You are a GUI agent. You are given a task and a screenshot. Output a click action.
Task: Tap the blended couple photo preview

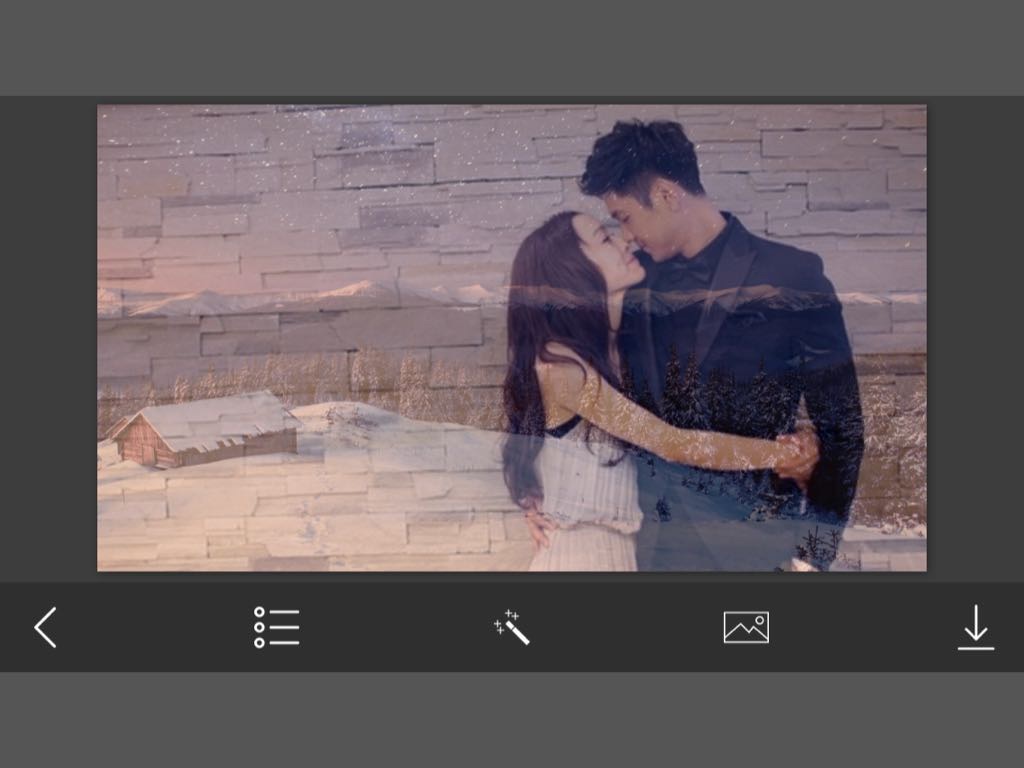coord(512,338)
